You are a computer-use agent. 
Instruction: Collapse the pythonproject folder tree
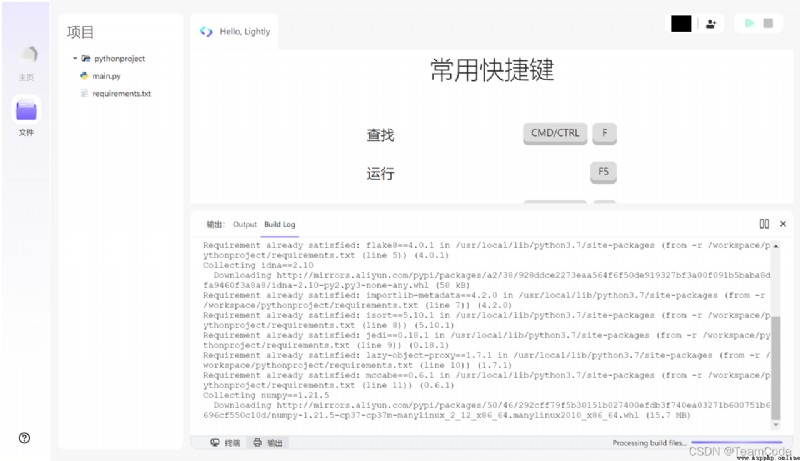[74, 58]
